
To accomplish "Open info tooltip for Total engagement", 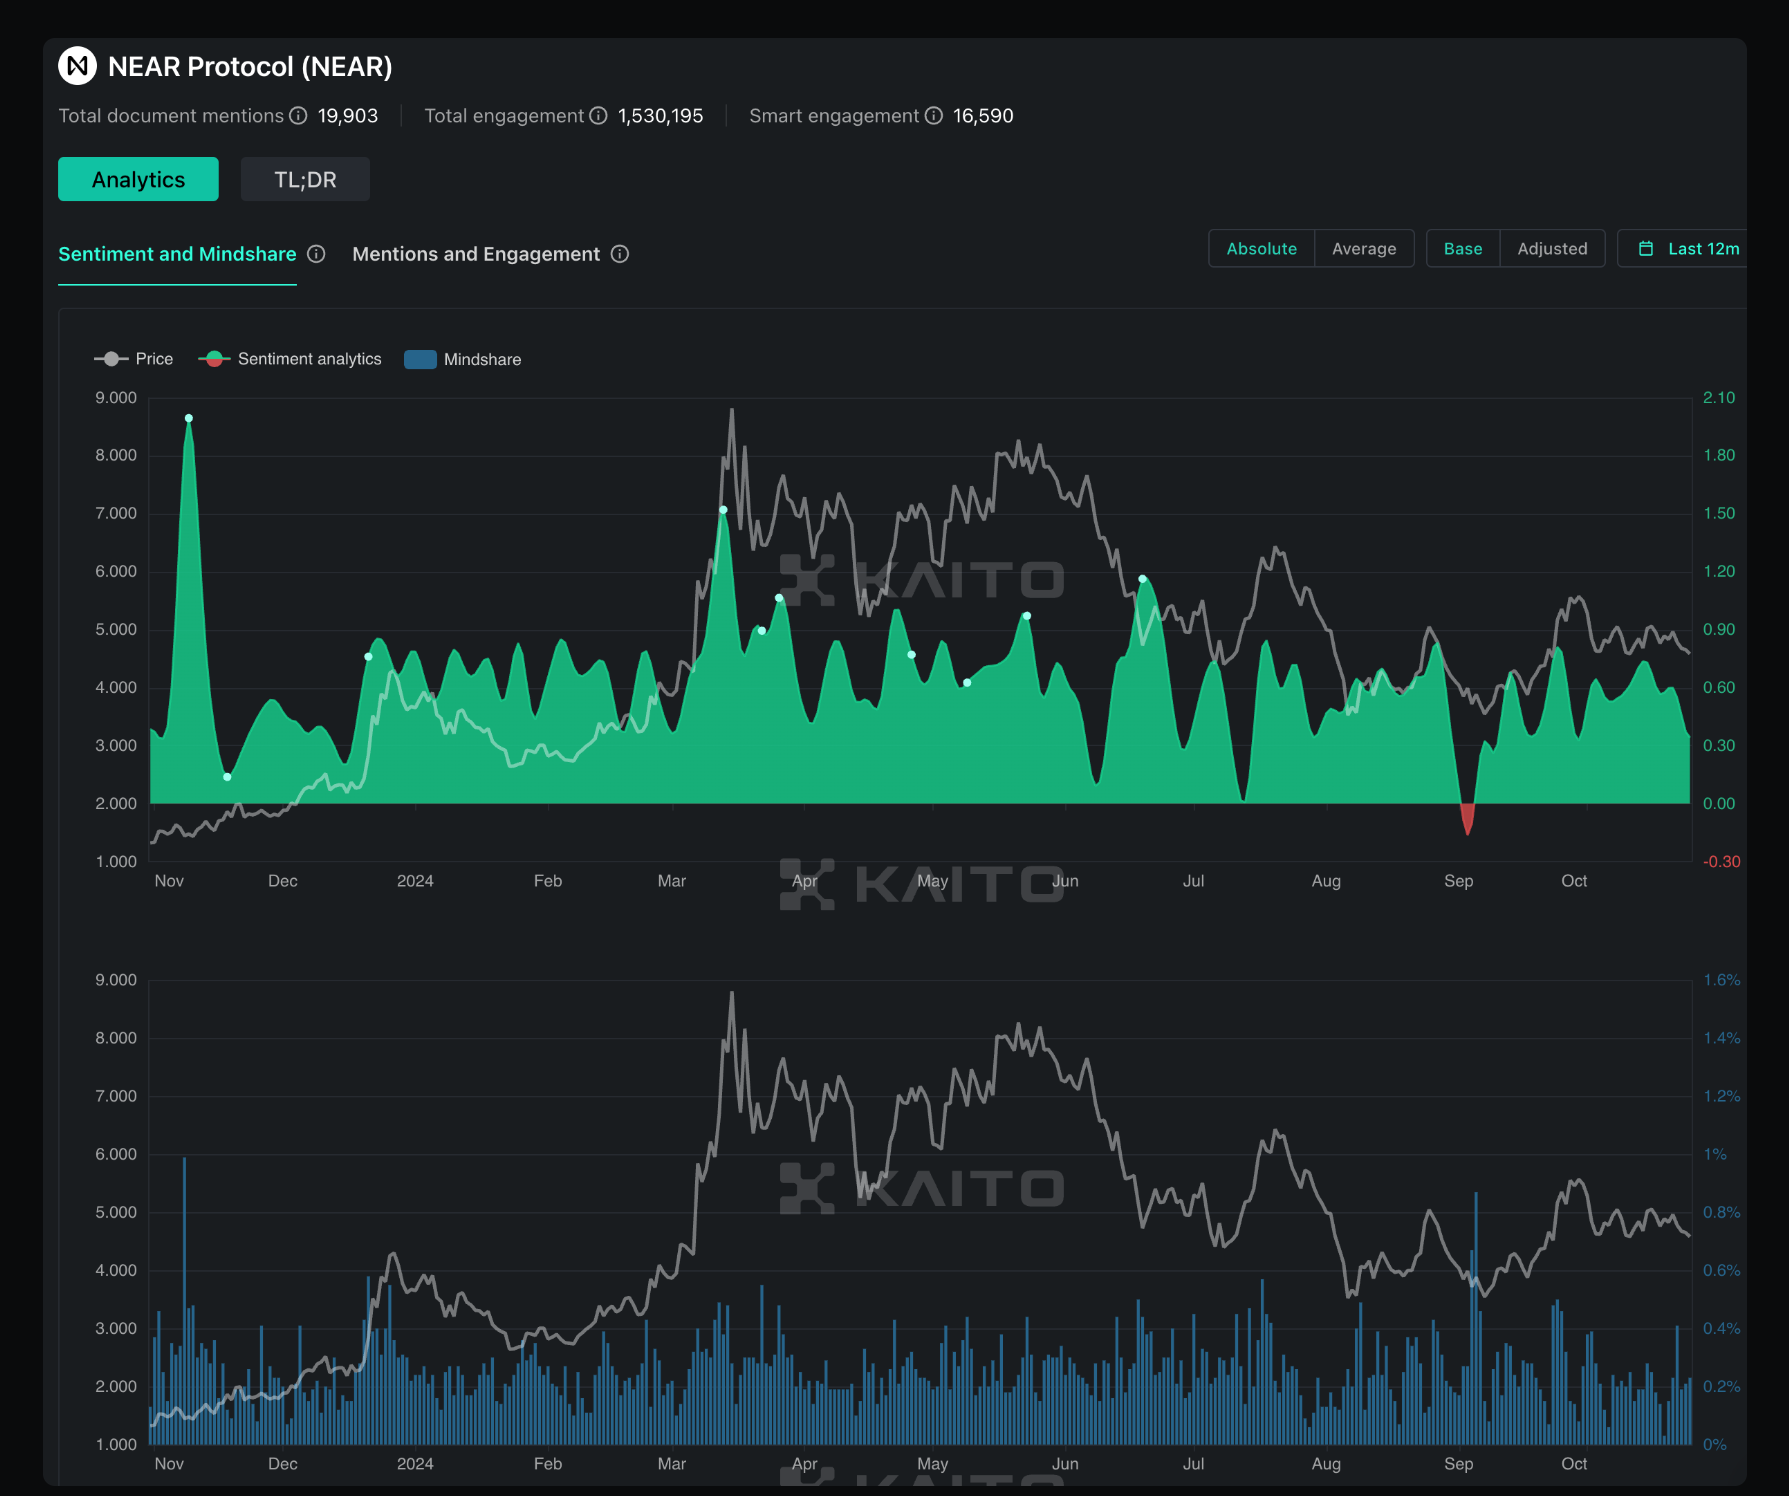I will click(598, 115).
